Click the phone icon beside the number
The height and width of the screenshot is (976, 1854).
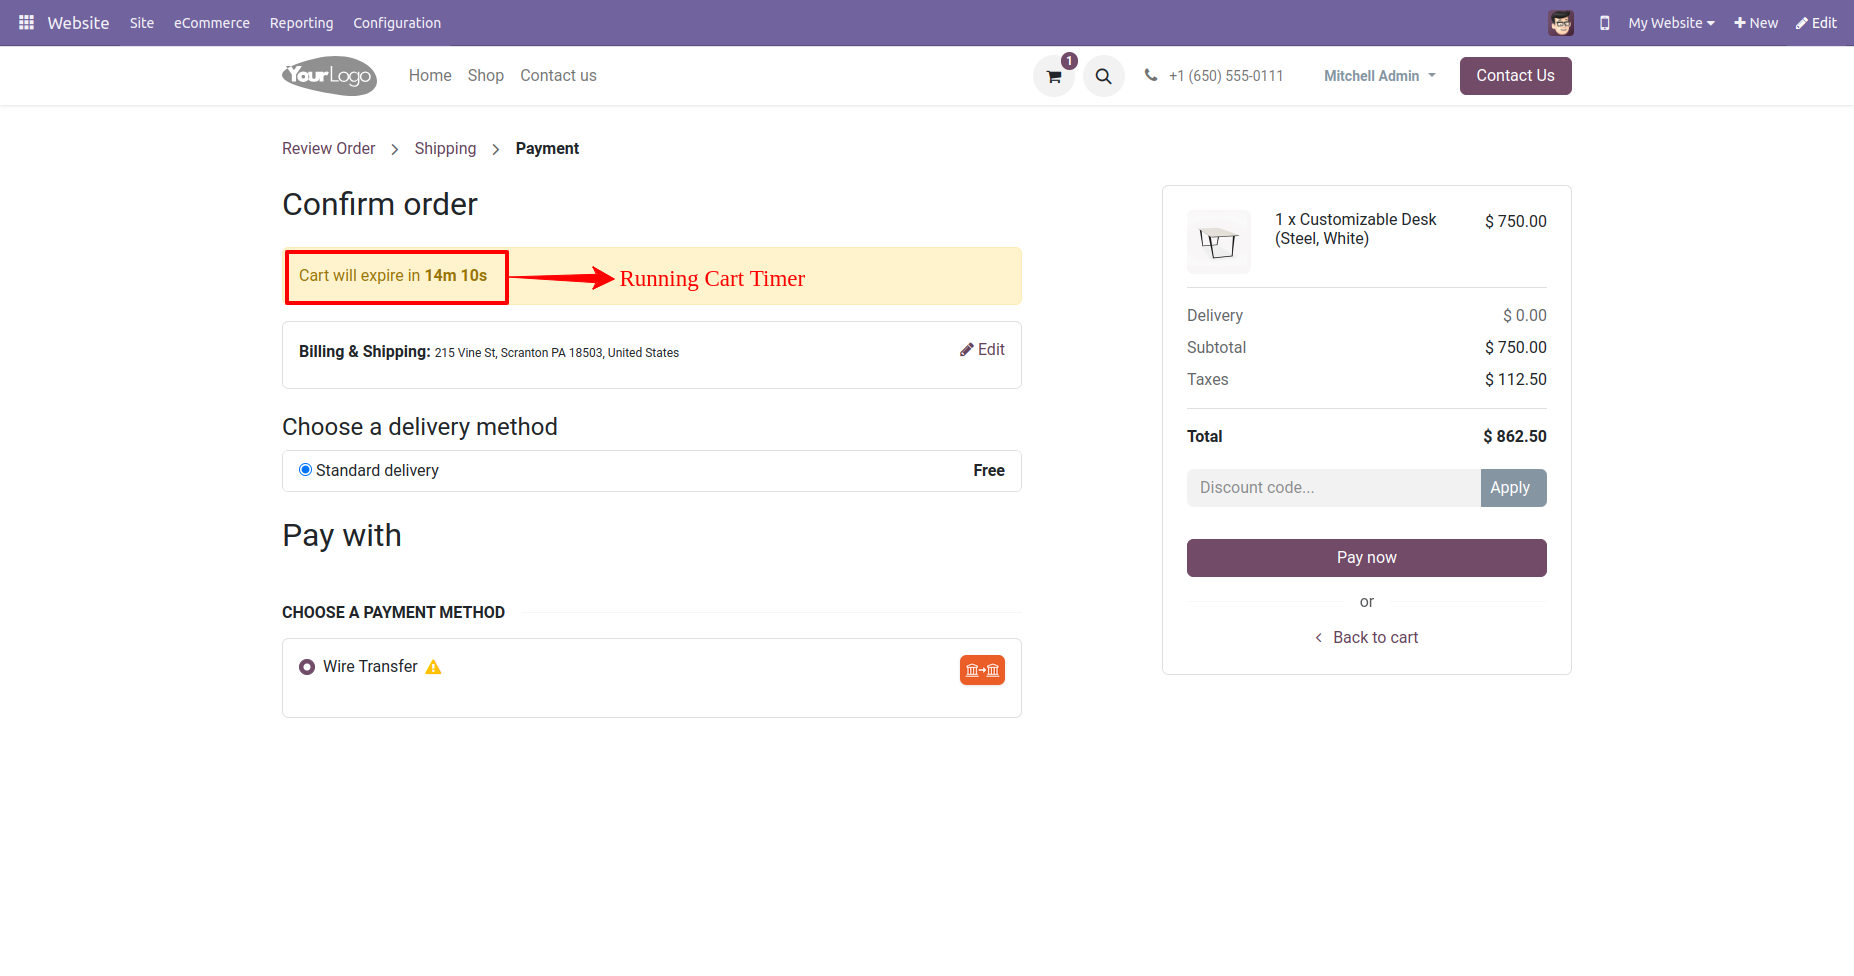(x=1151, y=75)
